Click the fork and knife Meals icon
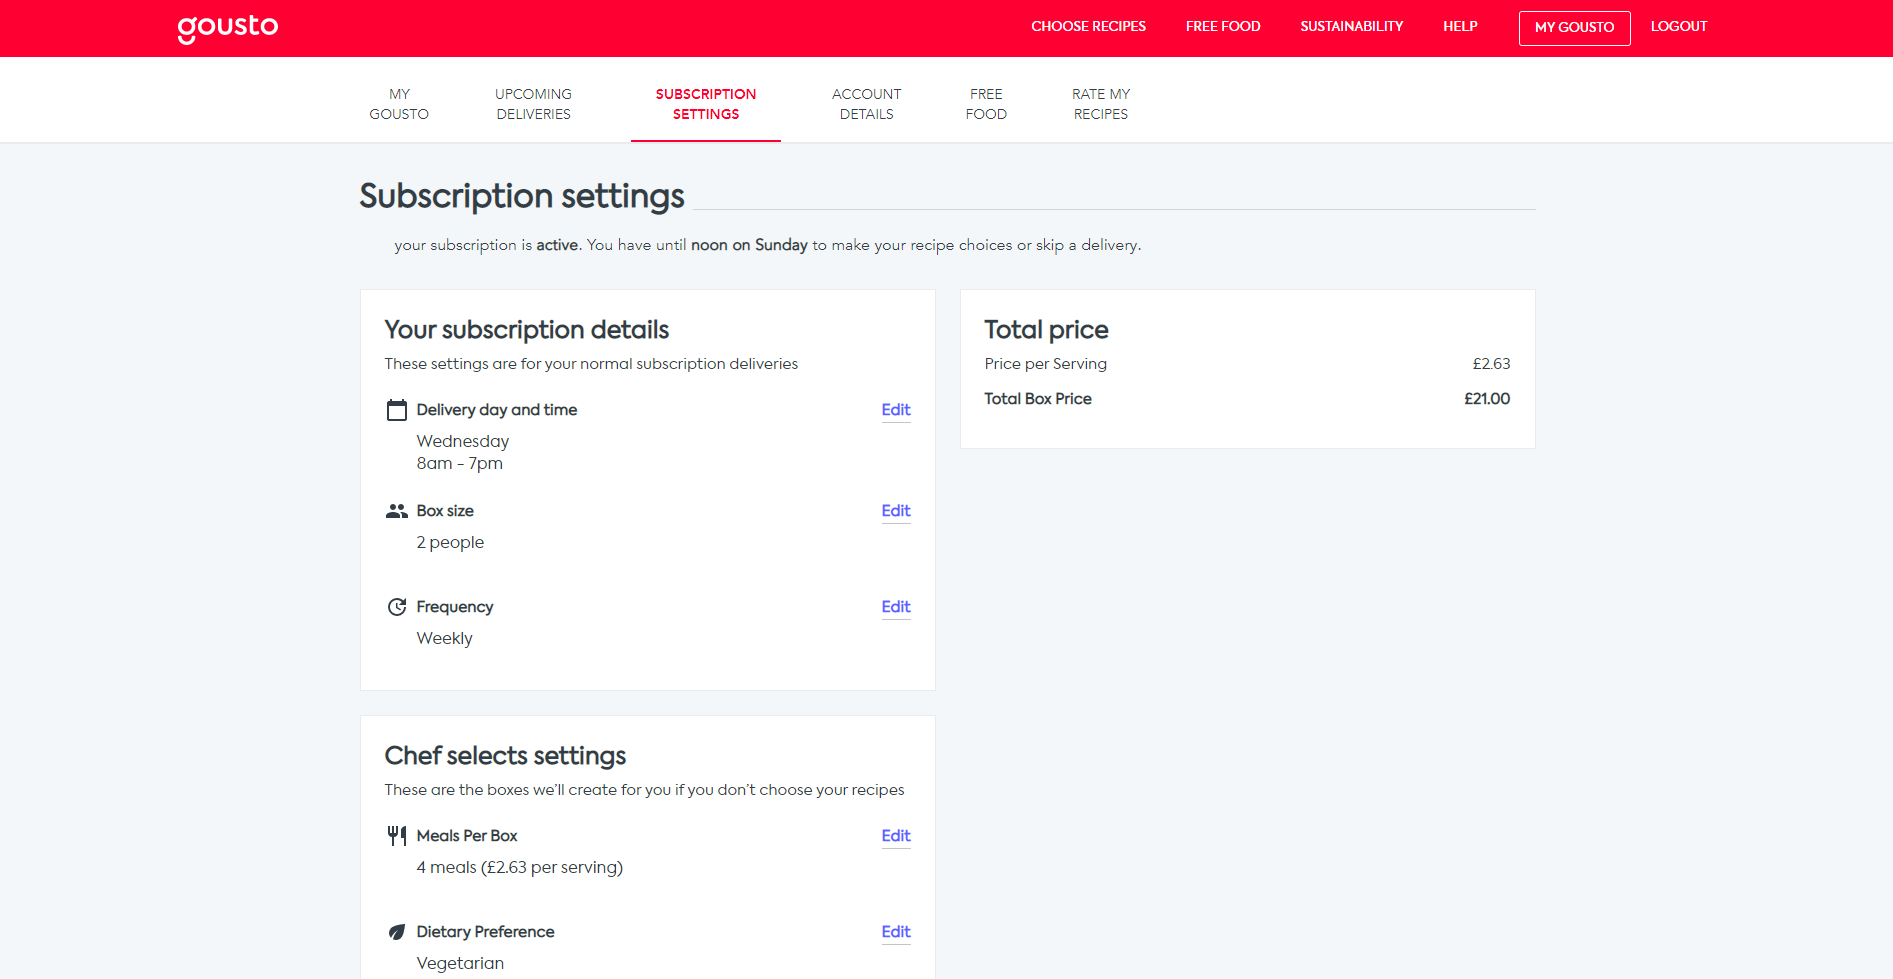The image size is (1893, 979). click(397, 836)
